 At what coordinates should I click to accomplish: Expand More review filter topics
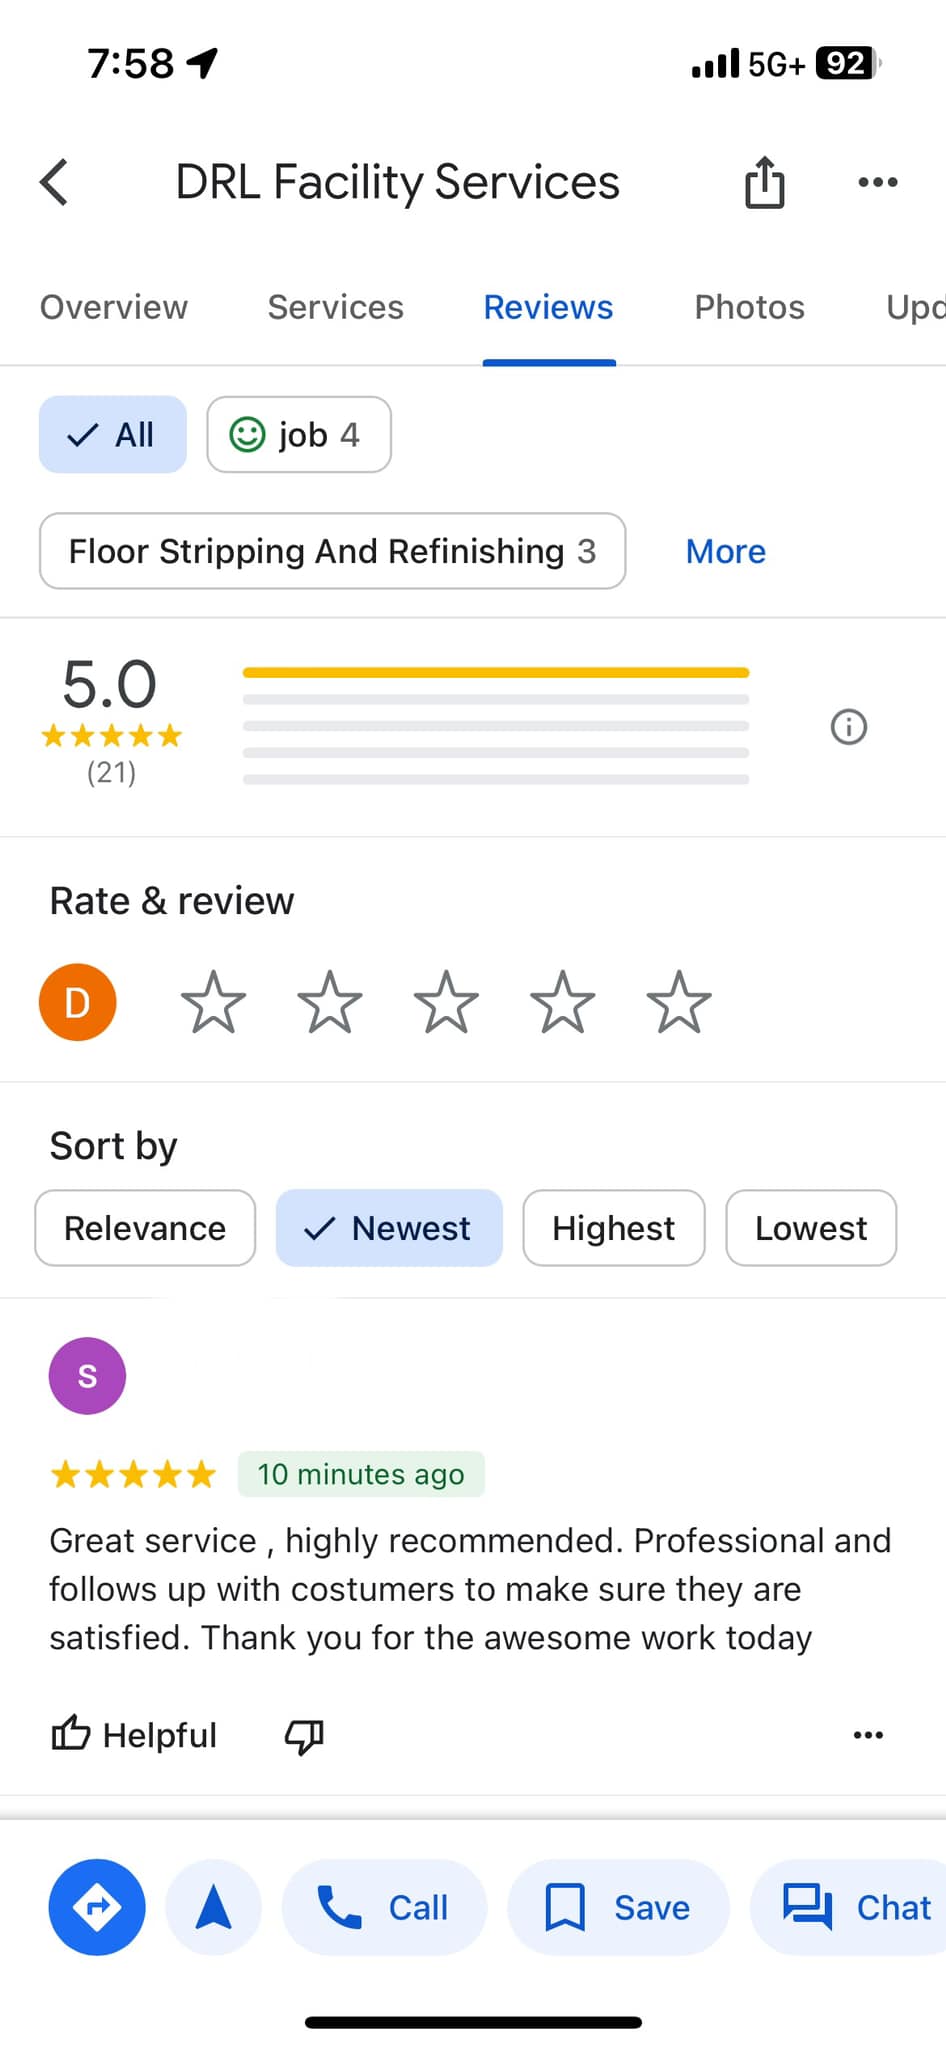point(725,551)
